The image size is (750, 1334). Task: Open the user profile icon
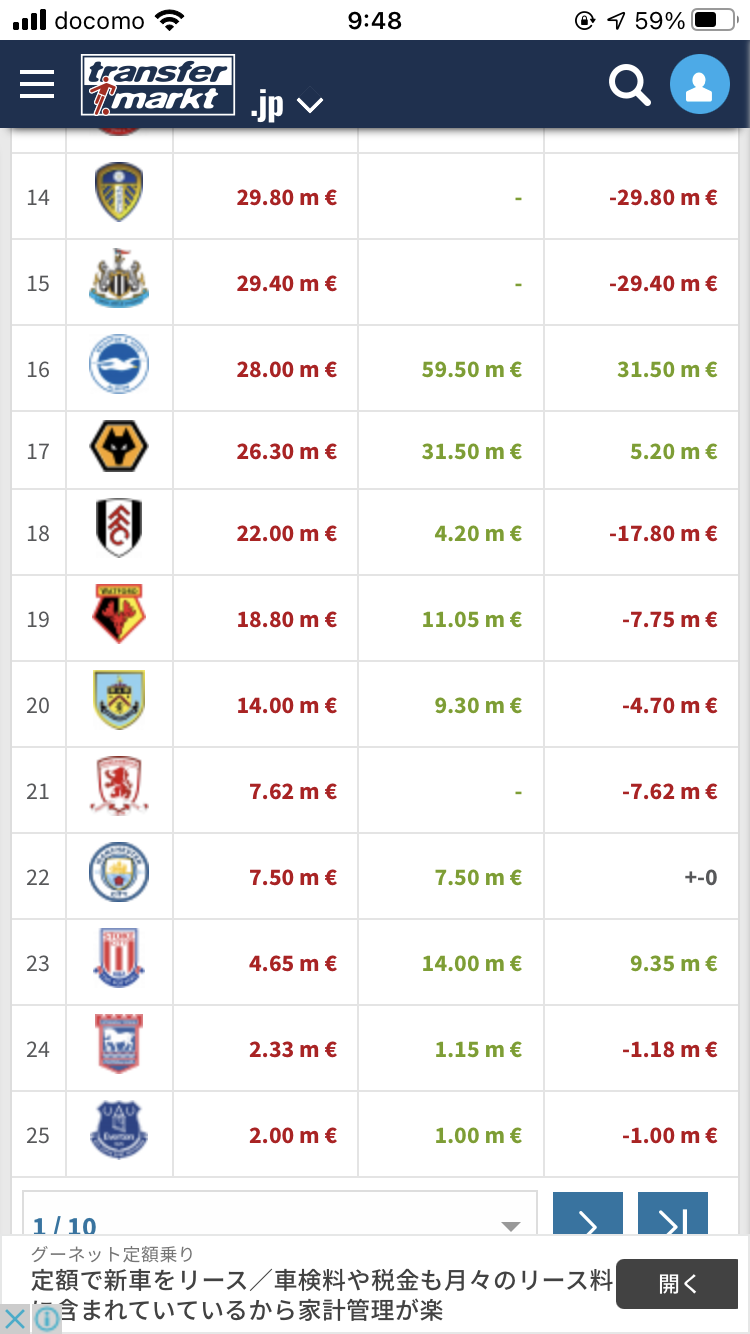tap(699, 85)
